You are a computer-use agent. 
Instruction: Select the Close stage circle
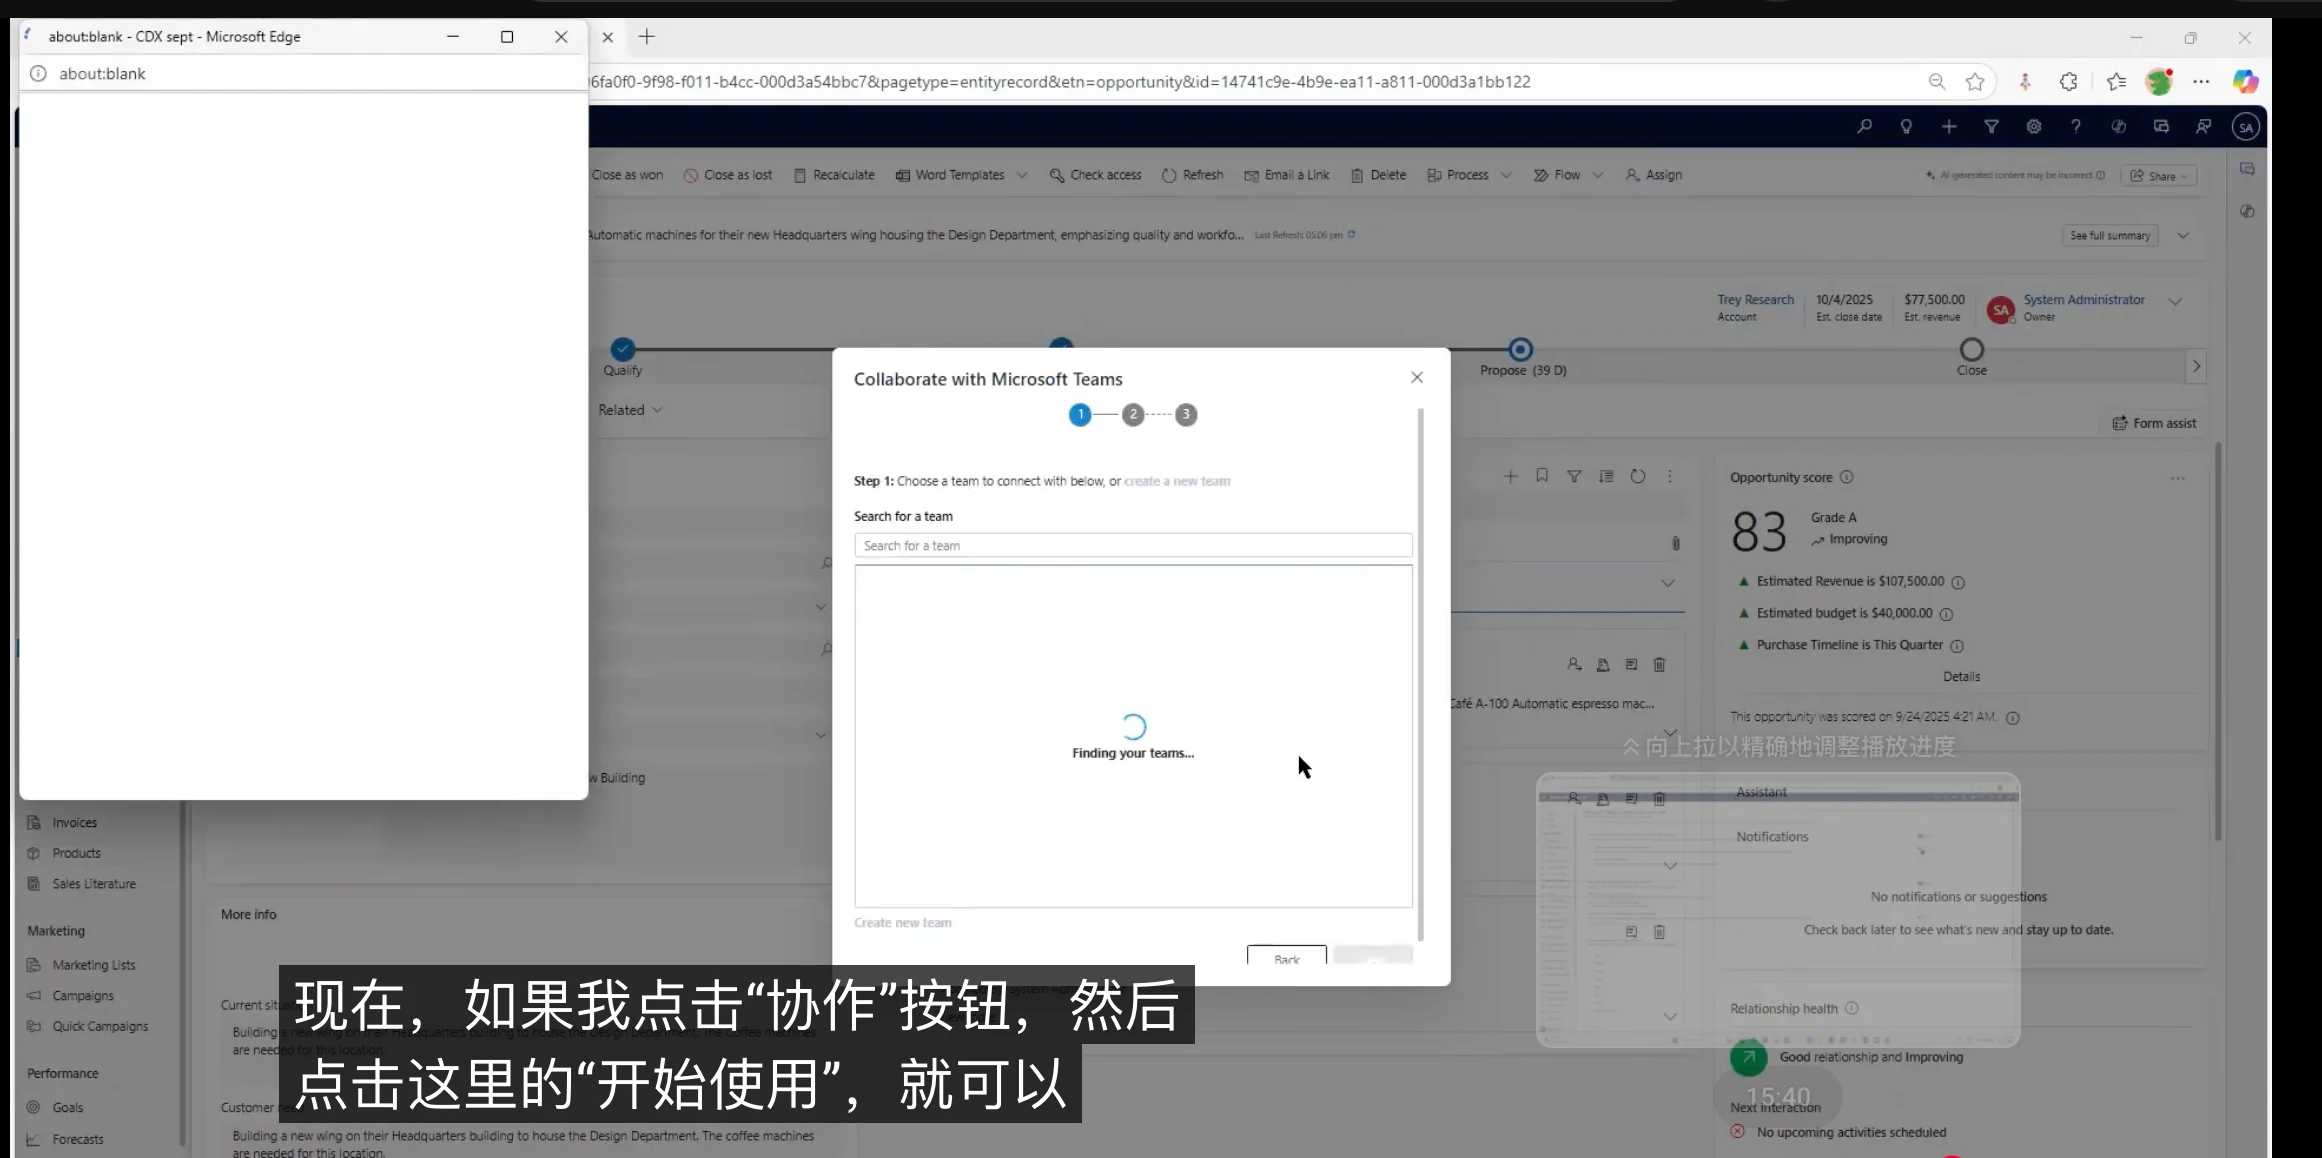point(1971,349)
